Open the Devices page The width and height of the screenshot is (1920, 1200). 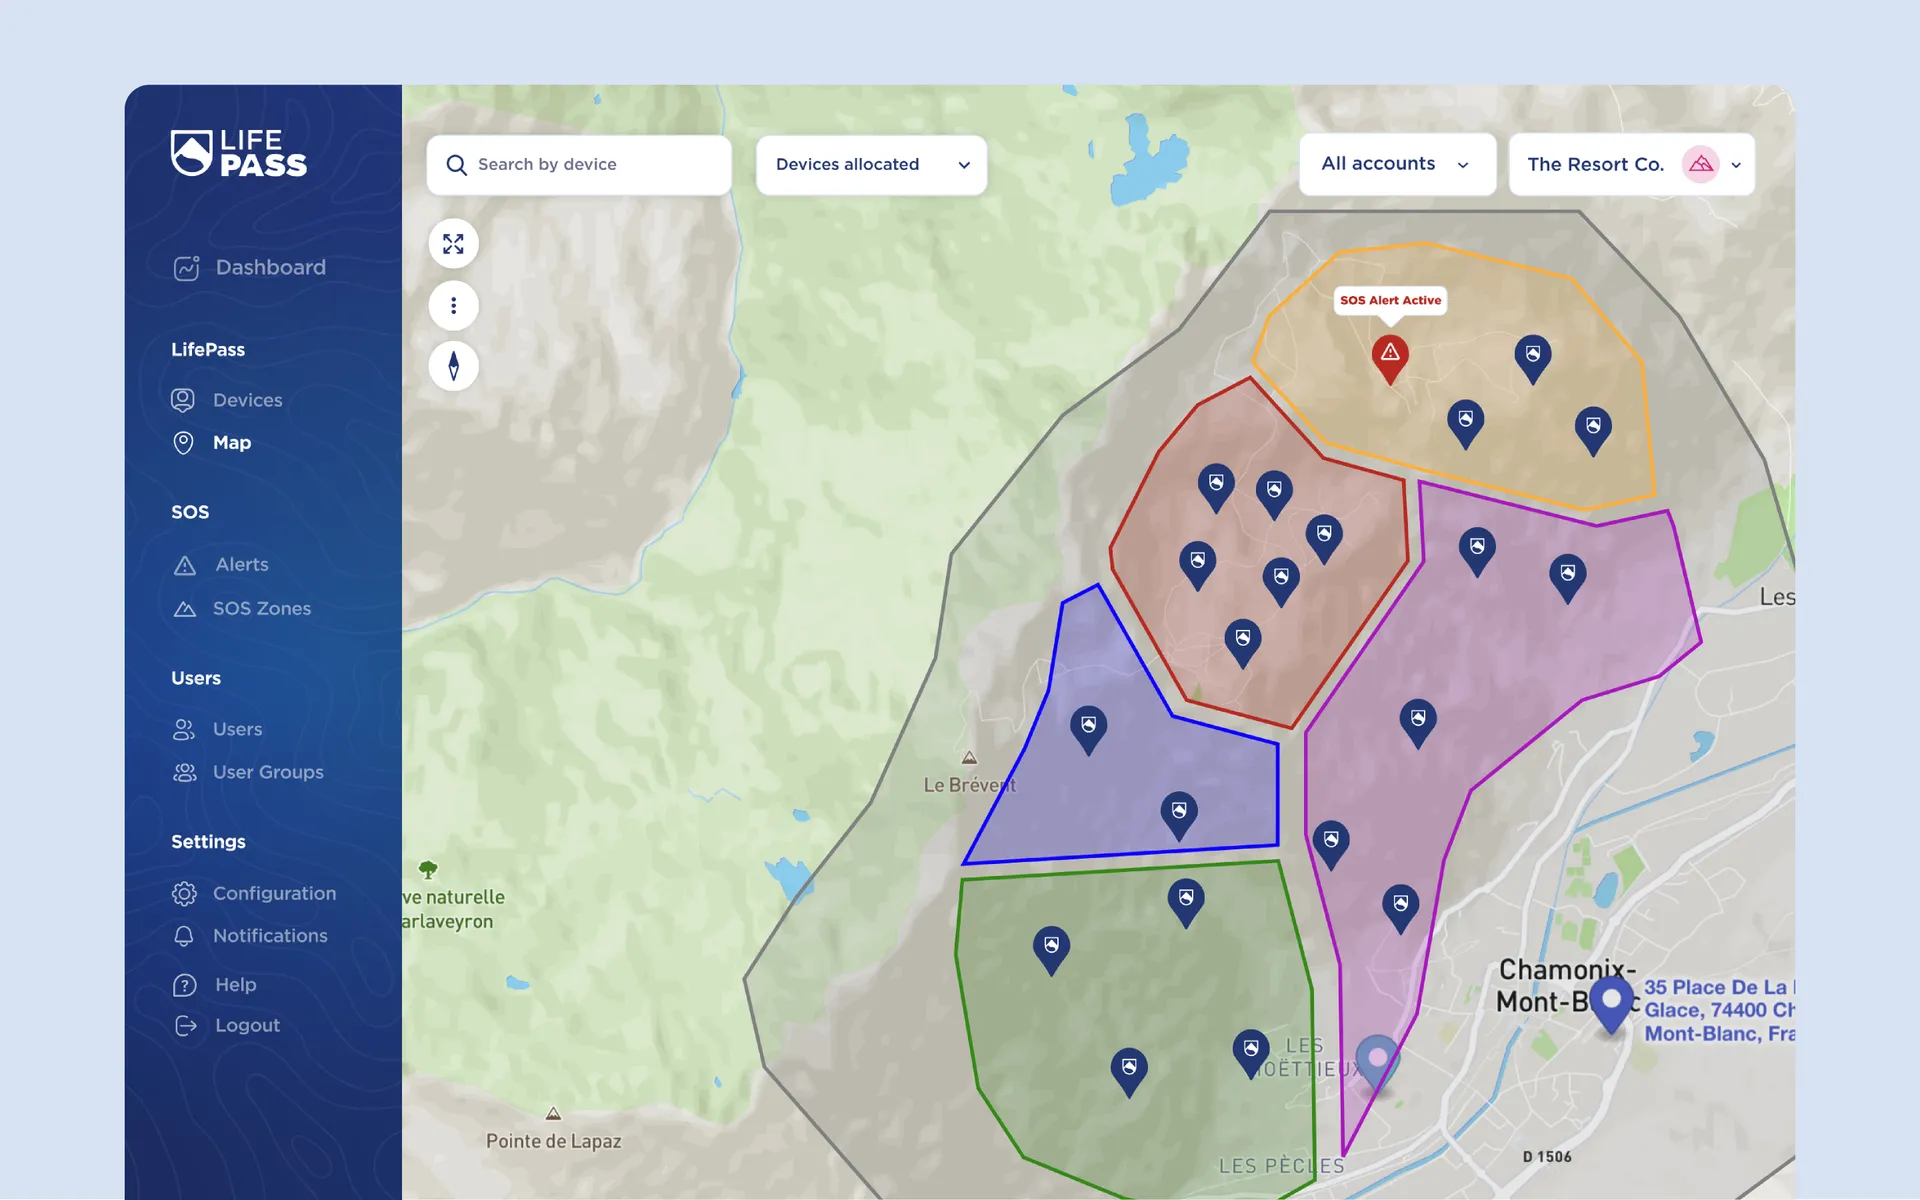click(x=227, y=400)
